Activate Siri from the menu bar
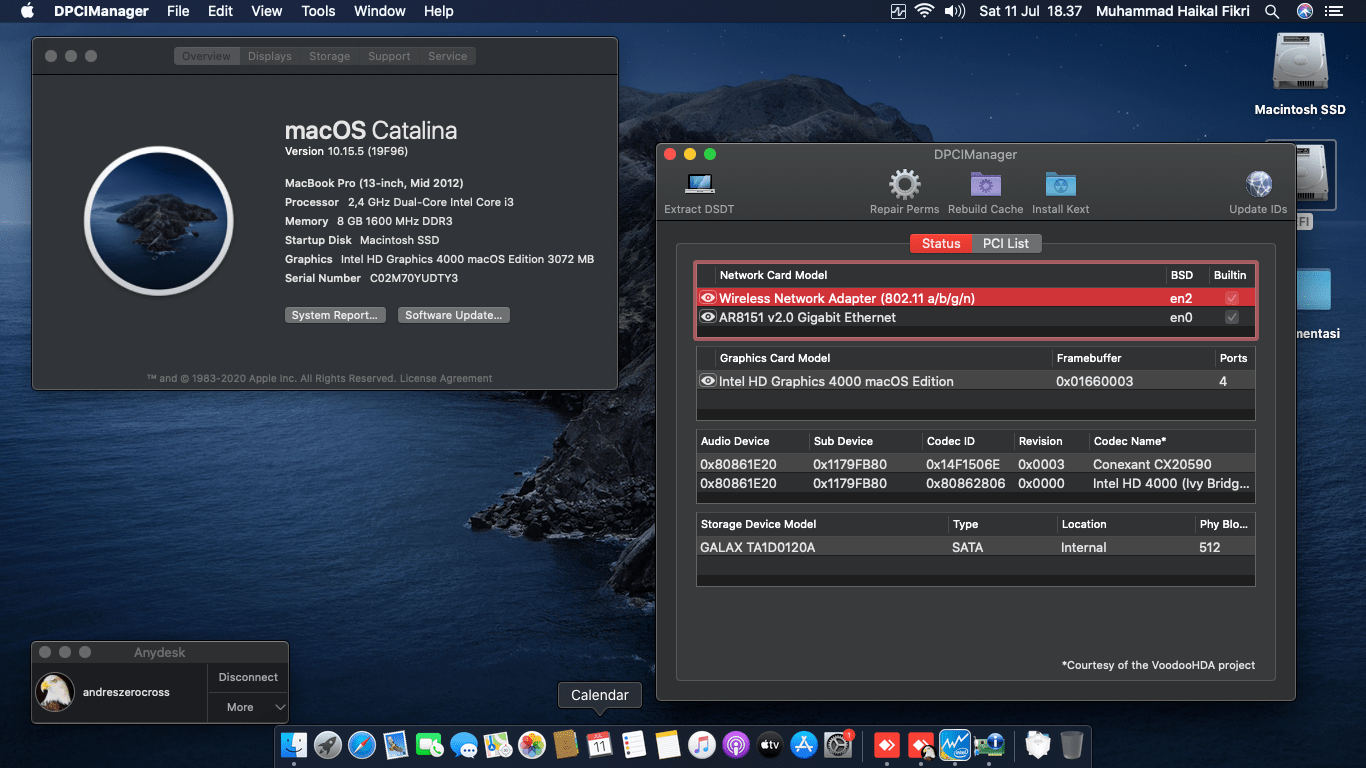 pos(1304,11)
